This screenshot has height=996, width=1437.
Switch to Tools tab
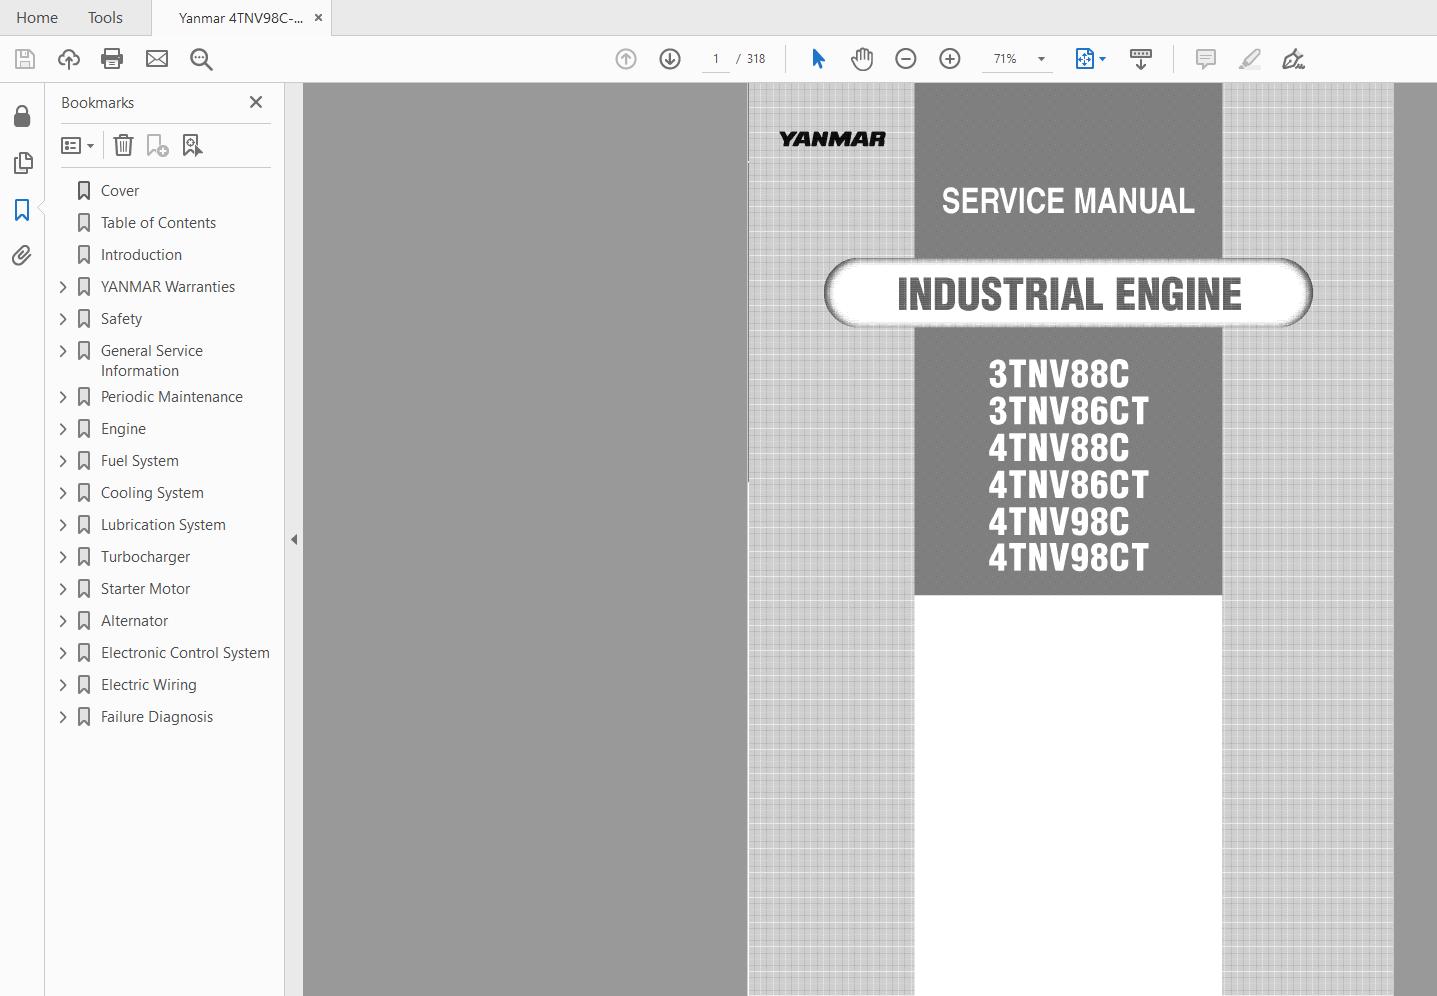pyautogui.click(x=105, y=18)
